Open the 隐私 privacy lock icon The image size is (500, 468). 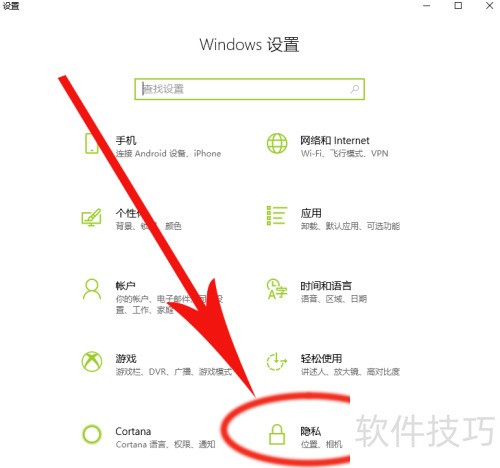[277, 434]
